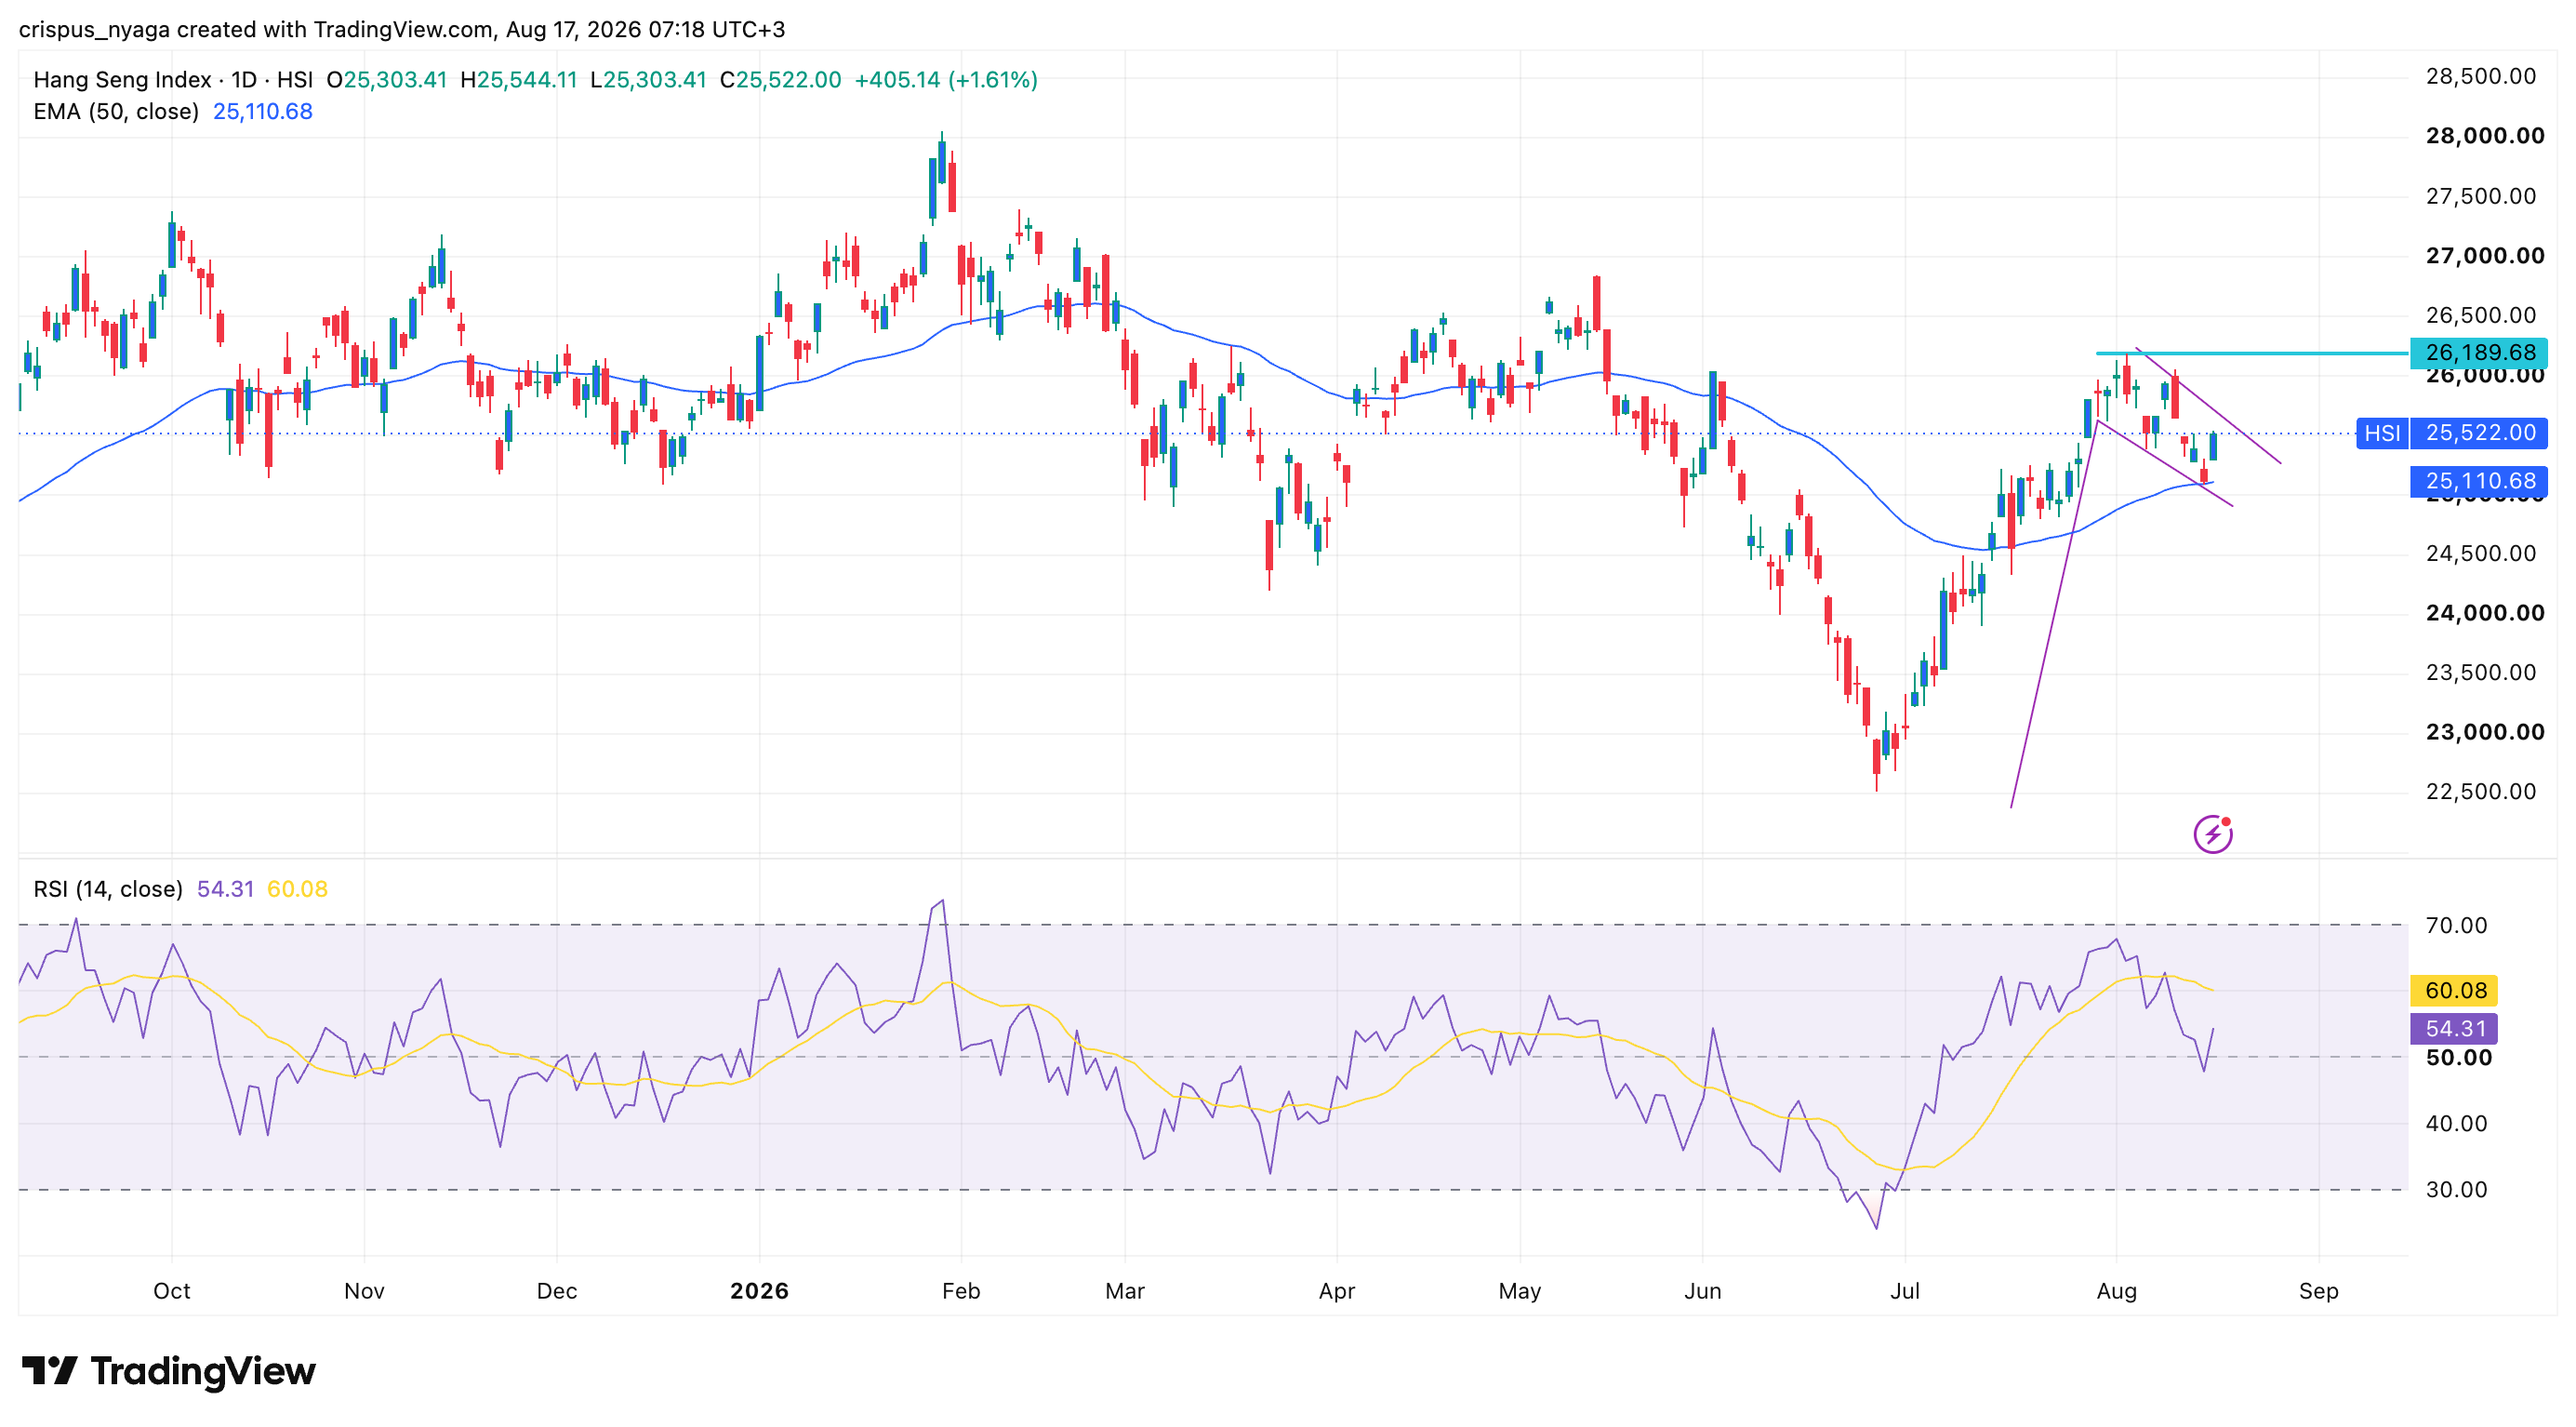Click the HSI price label tag
Screen dimensions: 2576x1427
[2382, 433]
